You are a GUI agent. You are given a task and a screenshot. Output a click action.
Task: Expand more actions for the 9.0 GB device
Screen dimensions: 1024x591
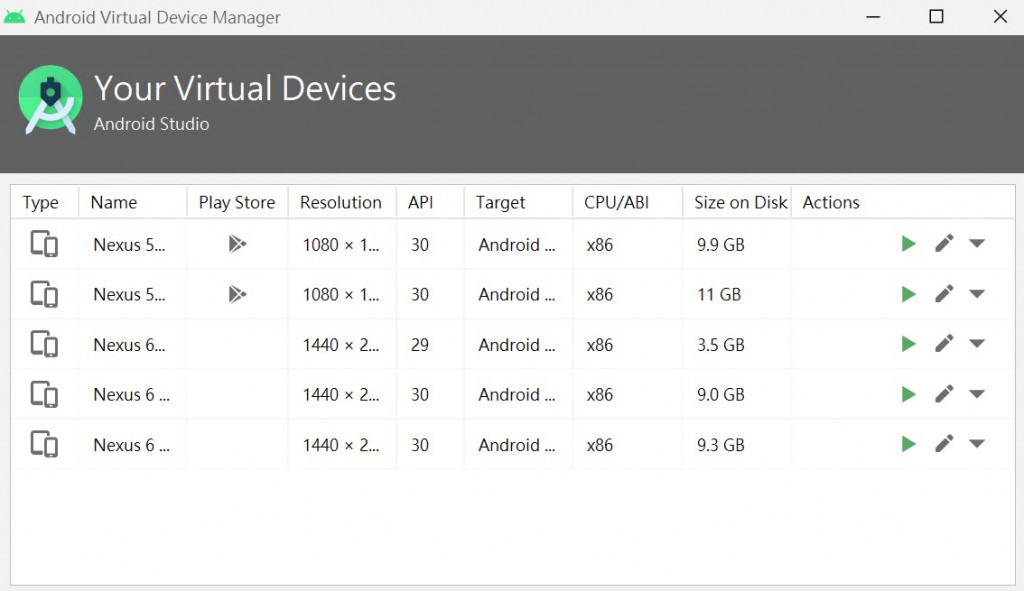pyautogui.click(x=977, y=394)
